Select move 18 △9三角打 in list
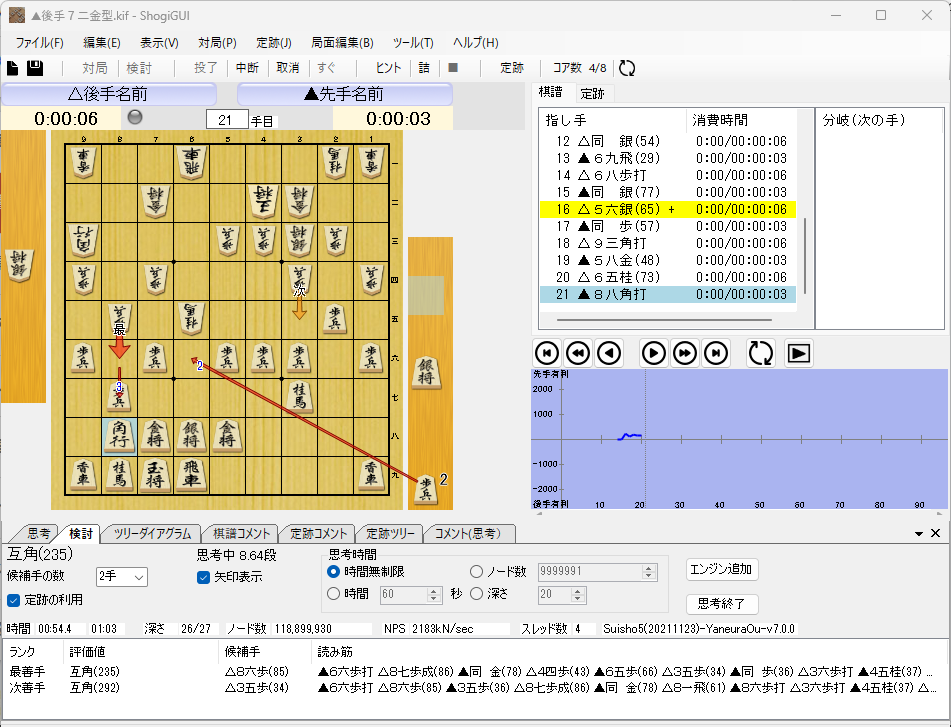The width and height of the screenshot is (951, 727). click(668, 243)
